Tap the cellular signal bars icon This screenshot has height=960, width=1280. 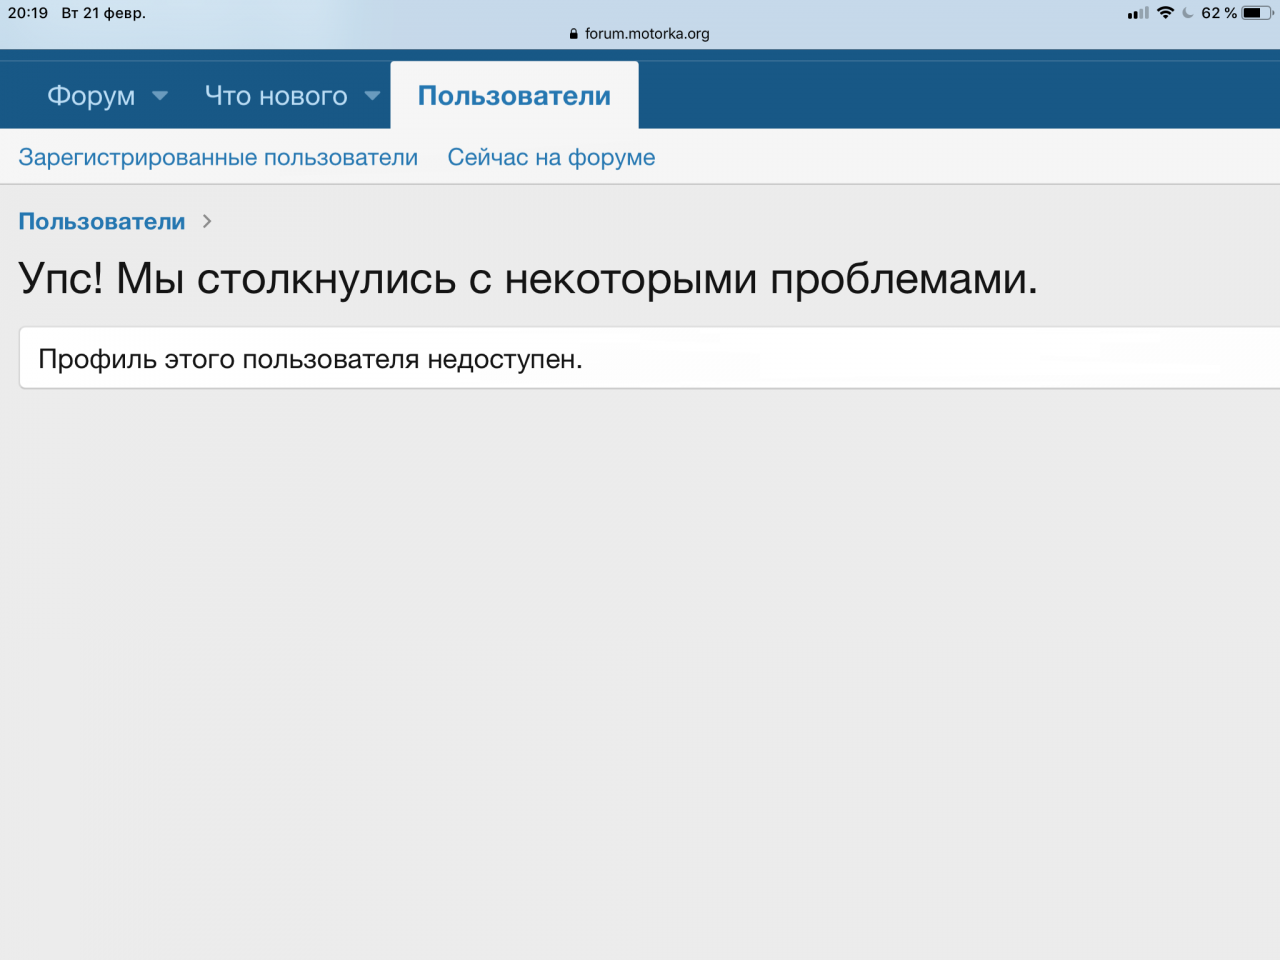click(1138, 13)
